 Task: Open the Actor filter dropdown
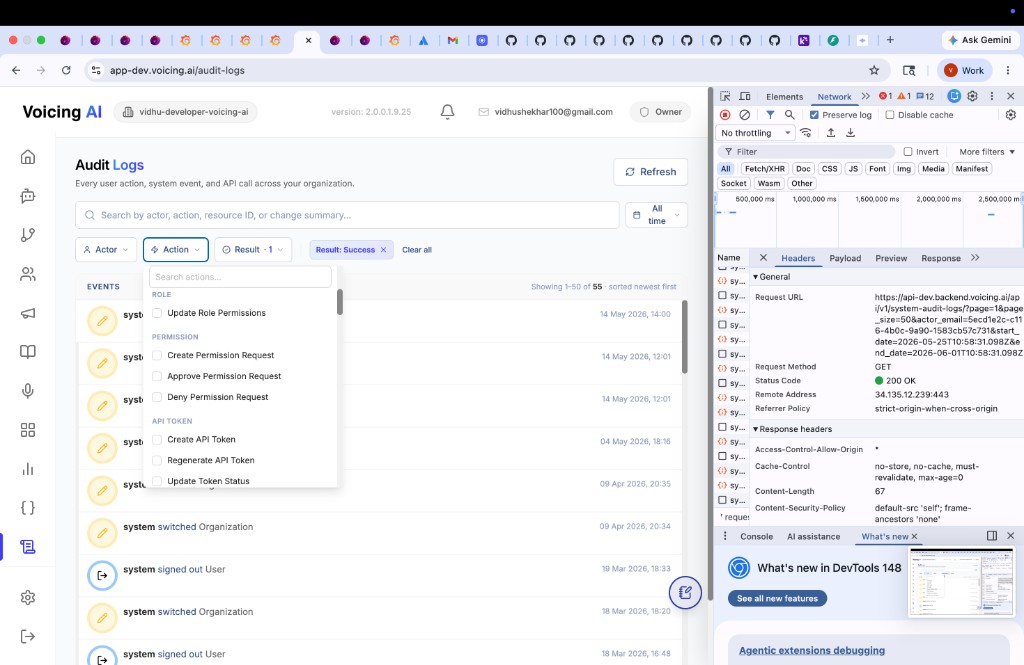pos(106,250)
